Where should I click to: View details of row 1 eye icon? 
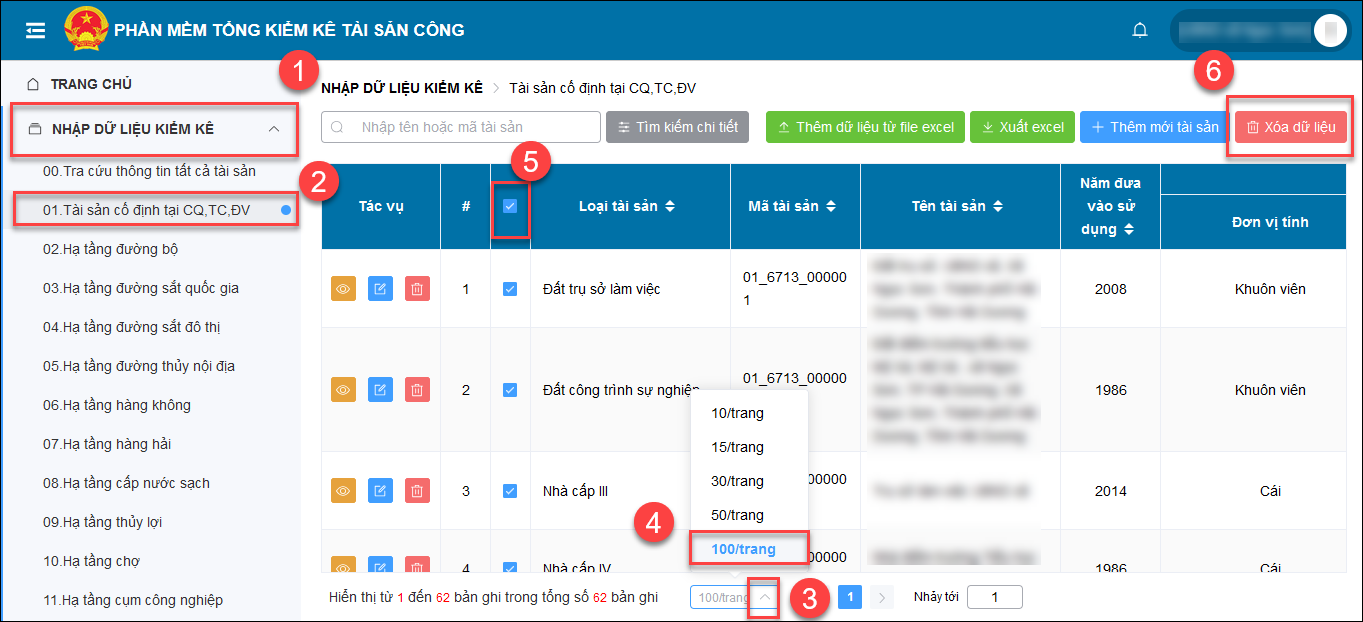(x=343, y=289)
